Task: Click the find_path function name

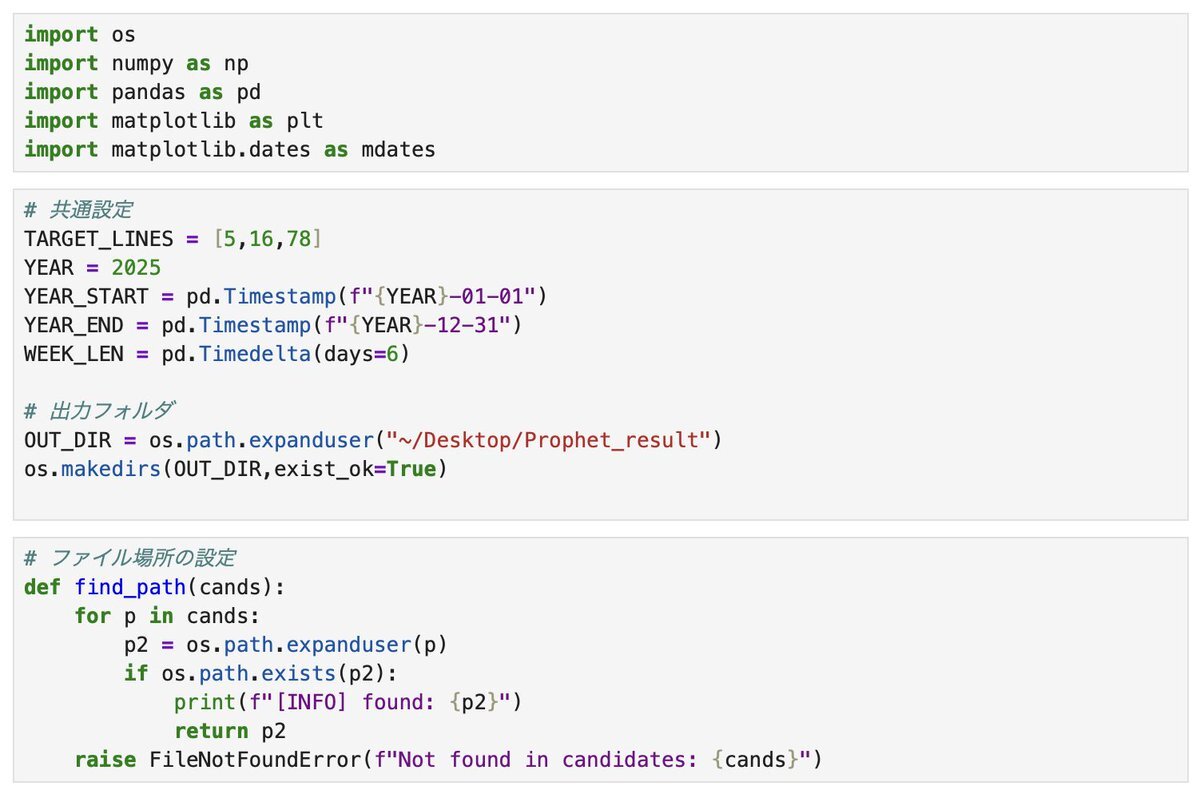Action: click(x=144, y=586)
